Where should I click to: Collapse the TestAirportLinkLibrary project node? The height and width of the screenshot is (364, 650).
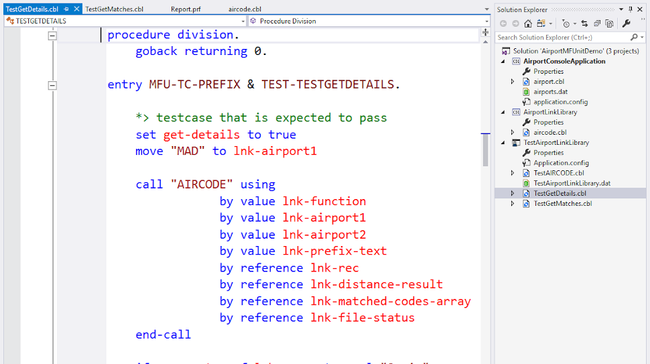(503, 143)
